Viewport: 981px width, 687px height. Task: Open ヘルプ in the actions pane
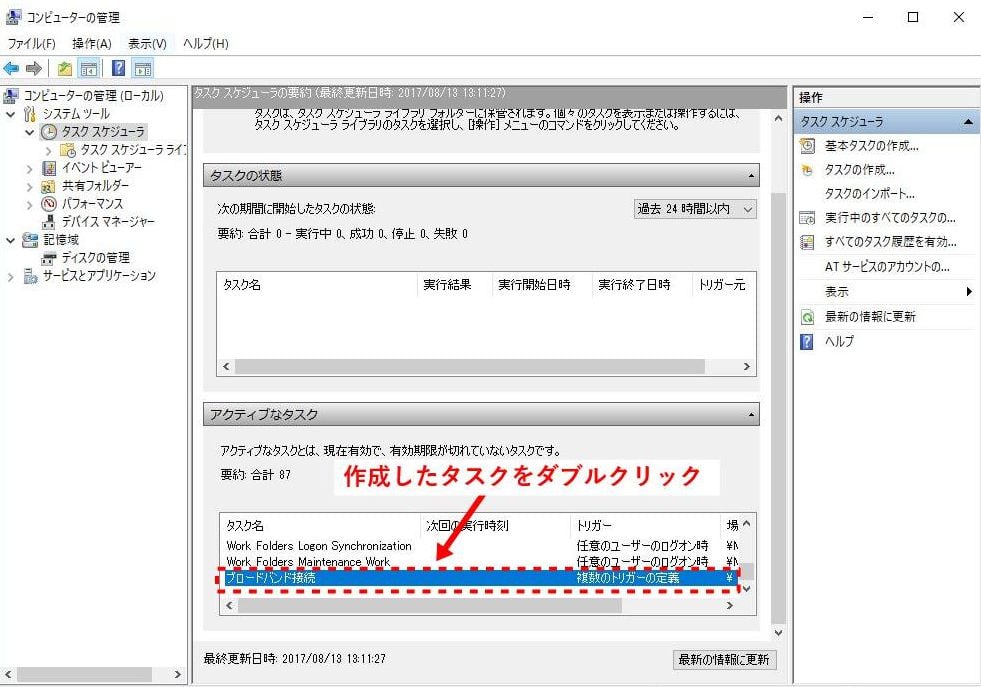[839, 342]
